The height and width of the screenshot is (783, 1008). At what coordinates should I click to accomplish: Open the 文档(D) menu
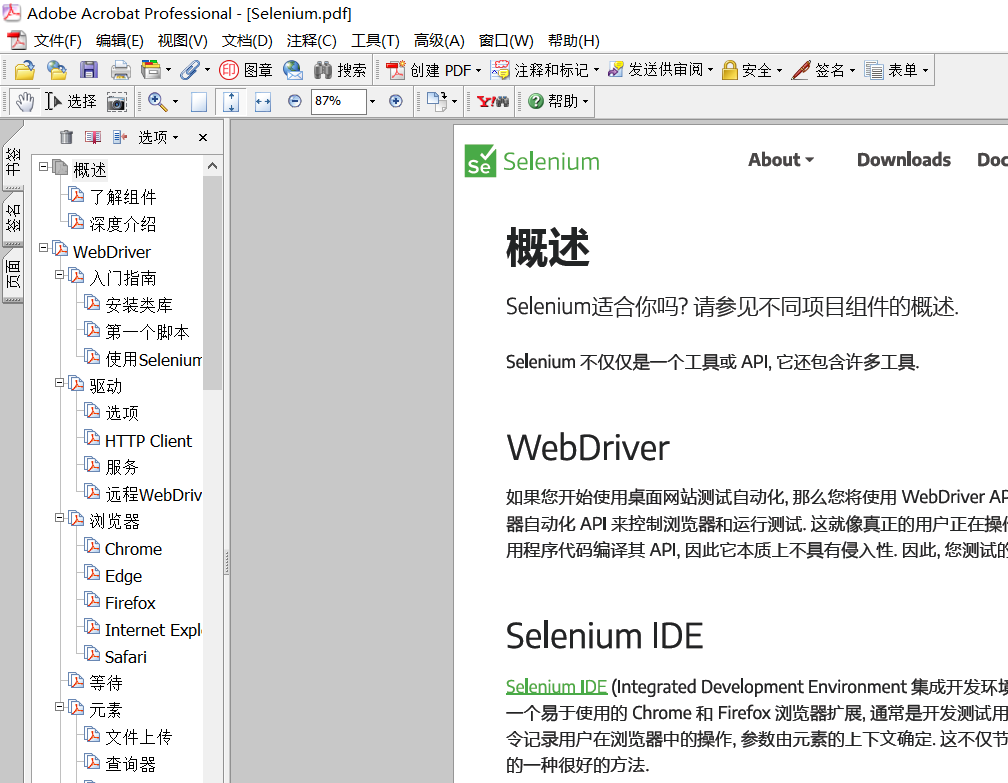click(247, 40)
